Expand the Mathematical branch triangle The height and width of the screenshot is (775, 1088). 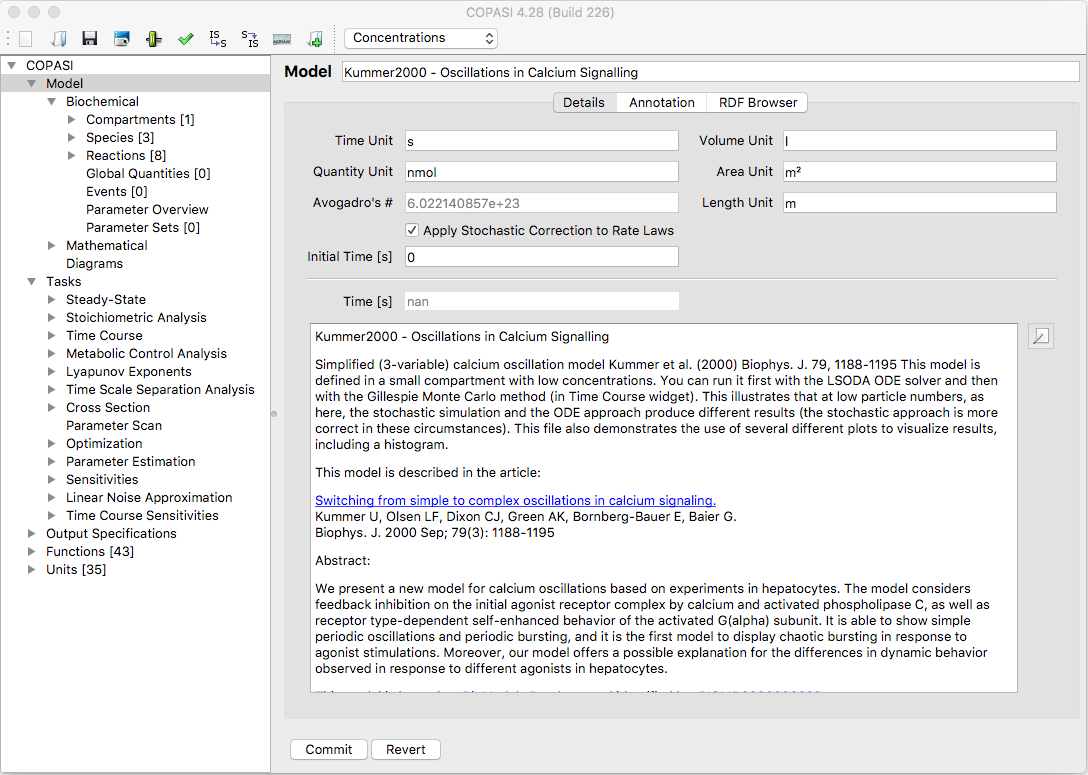[51, 246]
